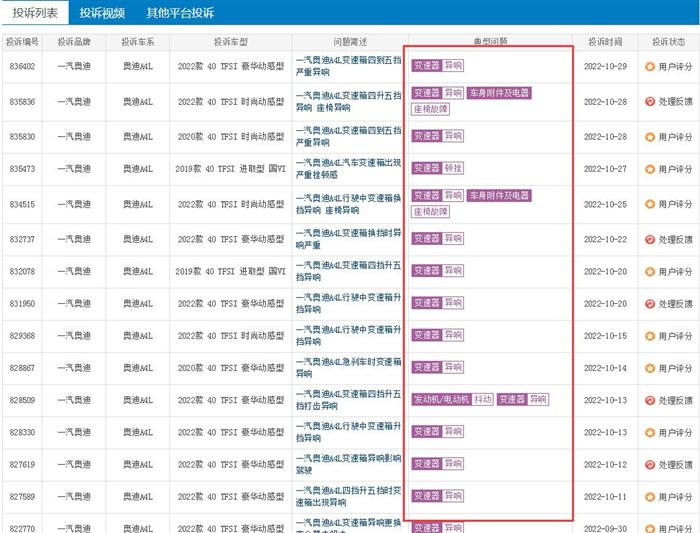700x533 pixels.
Task: Click 变速器 异响 tag in row 836402
Action: click(x=438, y=66)
